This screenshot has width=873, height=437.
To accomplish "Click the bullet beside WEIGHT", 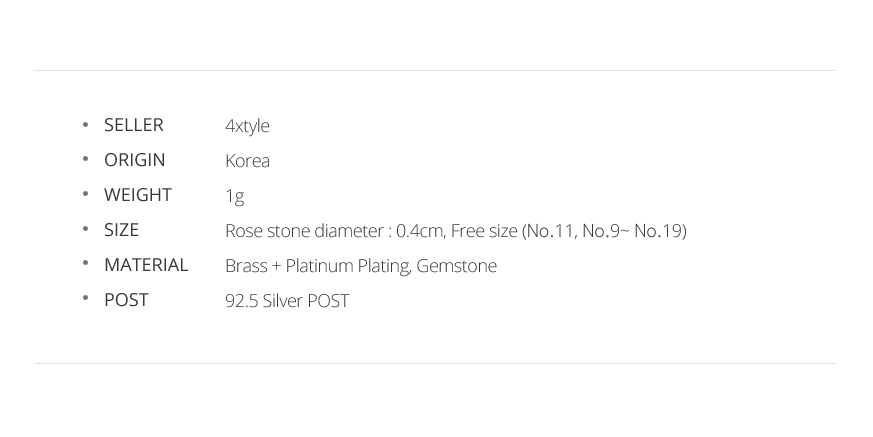I will pyautogui.click(x=86, y=195).
